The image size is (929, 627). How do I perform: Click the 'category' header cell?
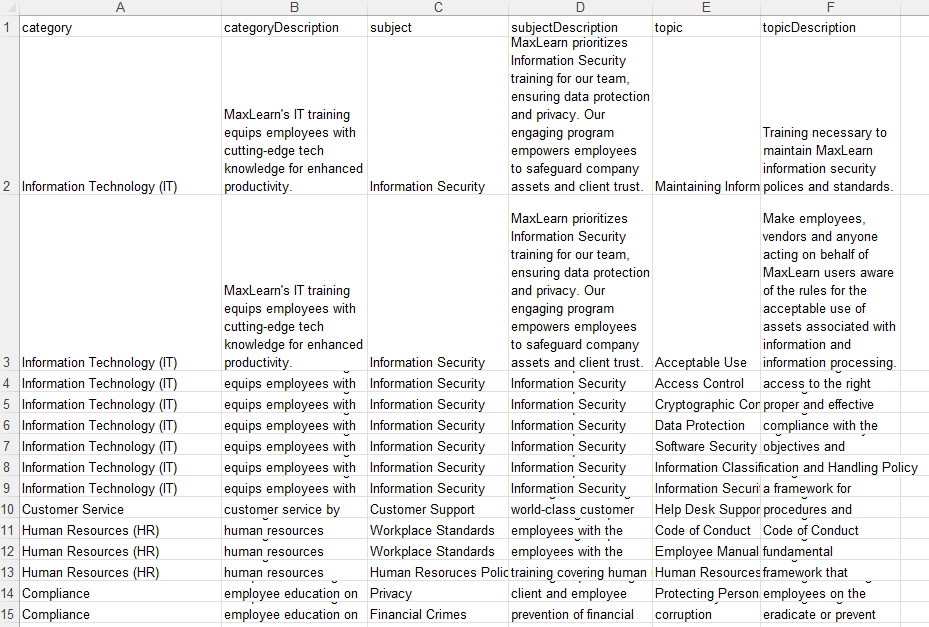(x=120, y=27)
